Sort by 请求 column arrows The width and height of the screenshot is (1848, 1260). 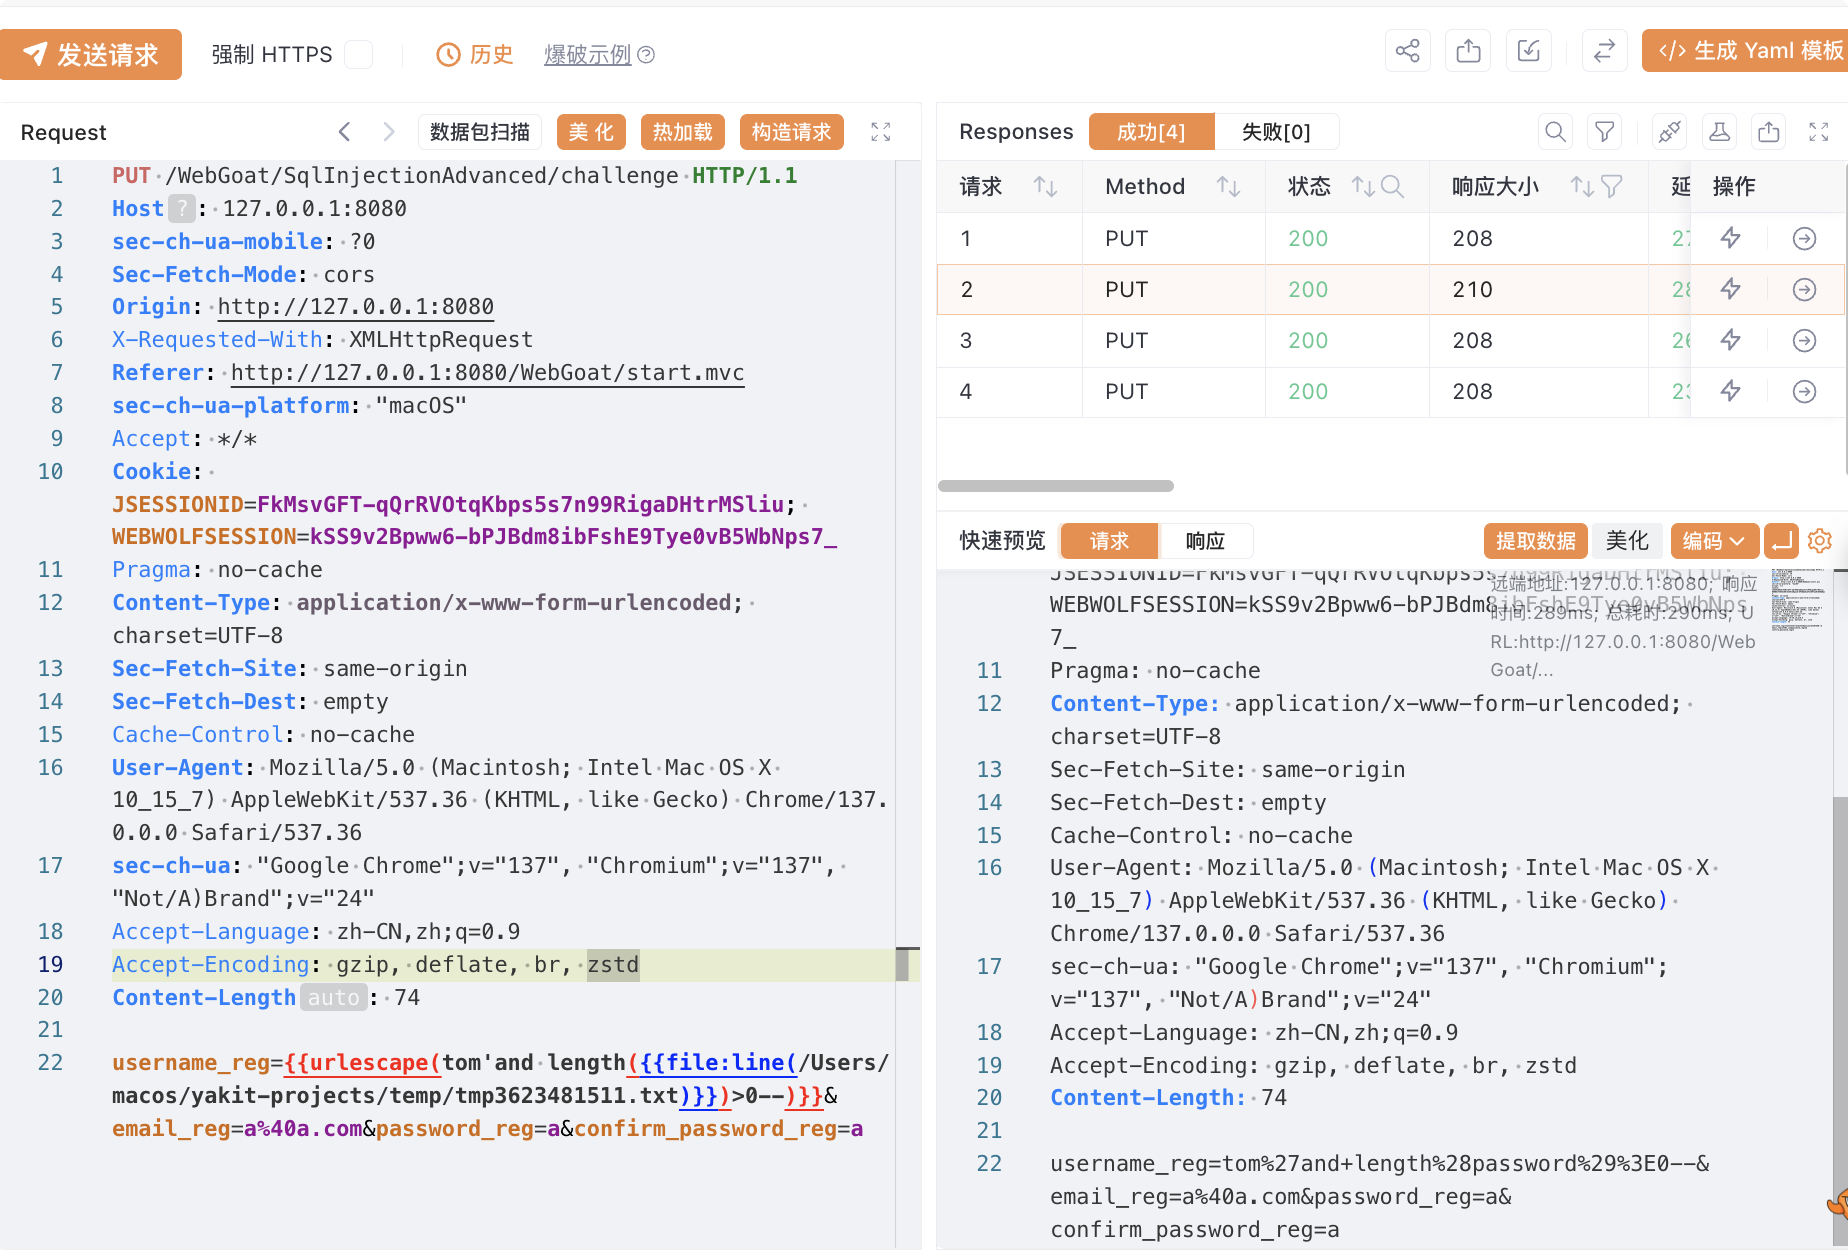pyautogui.click(x=1045, y=186)
